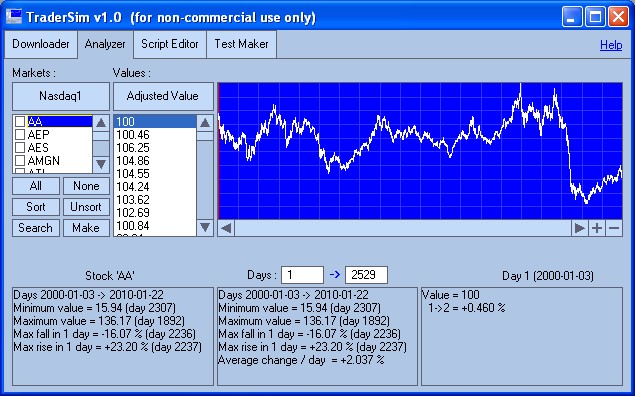Open the Downloader tab
635x396 pixels.
click(40, 44)
